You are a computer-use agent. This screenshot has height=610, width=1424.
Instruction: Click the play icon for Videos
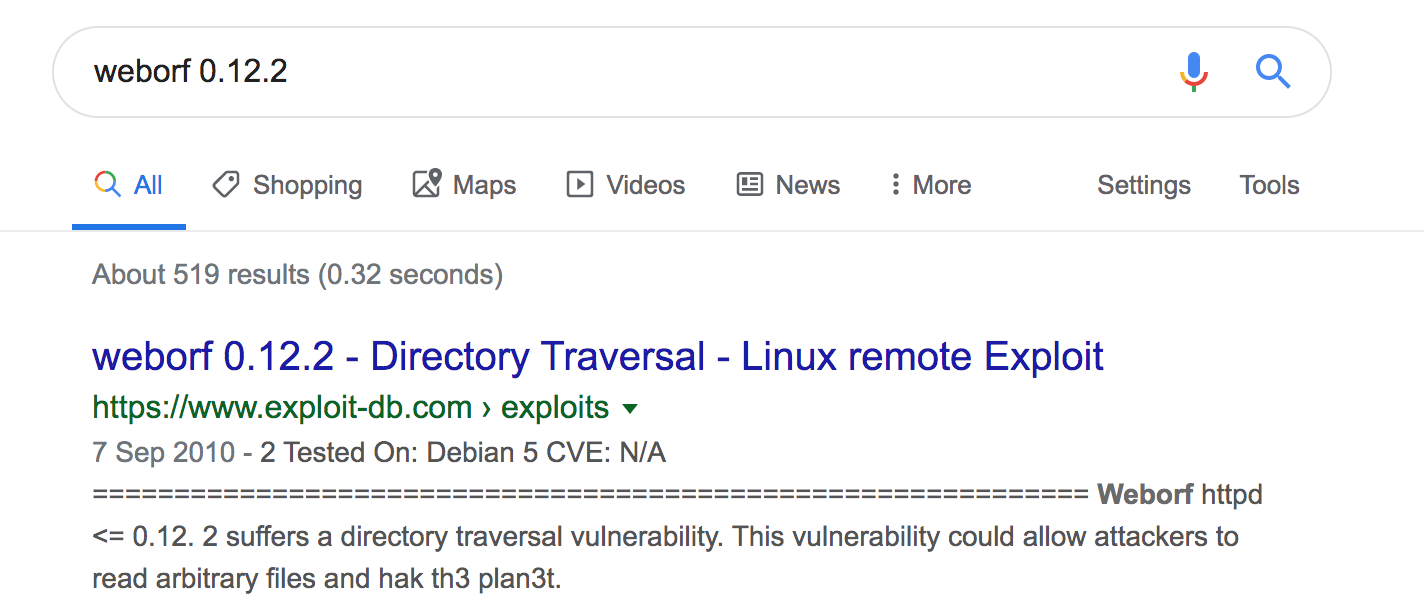(x=580, y=184)
